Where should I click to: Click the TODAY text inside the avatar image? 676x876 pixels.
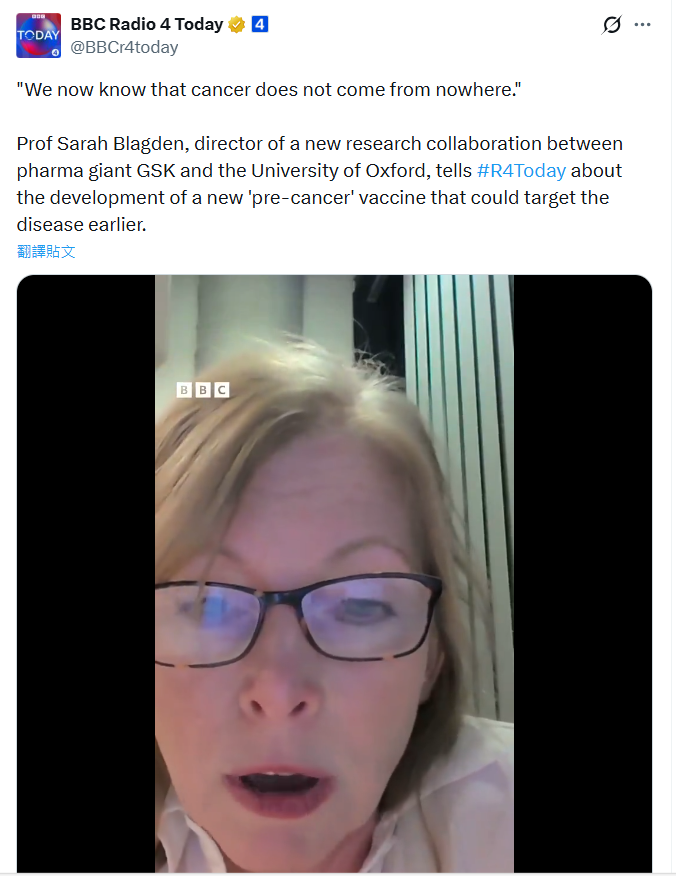pyautogui.click(x=38, y=35)
